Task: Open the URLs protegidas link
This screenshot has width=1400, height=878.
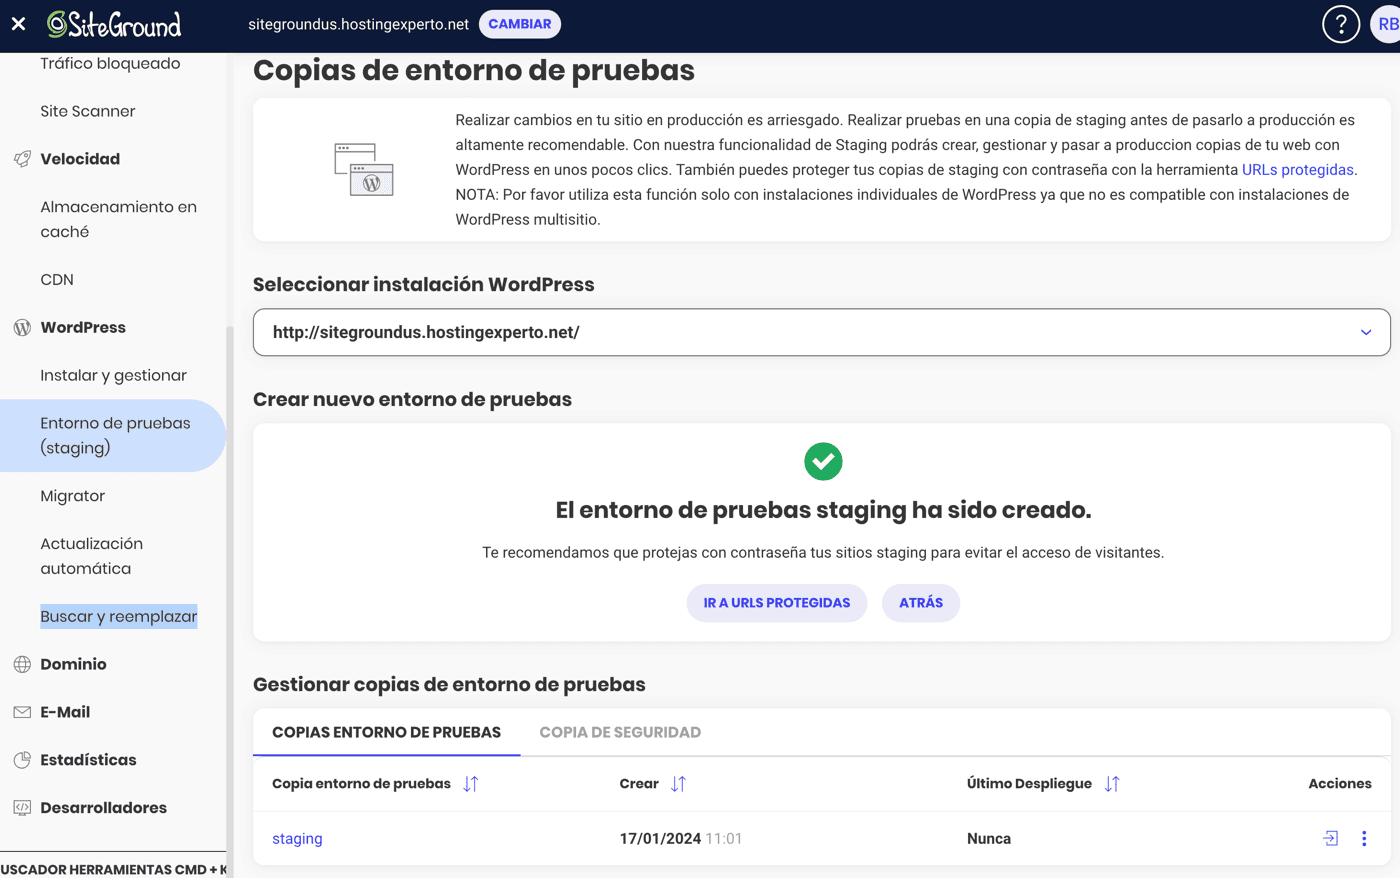Action: tap(1297, 170)
